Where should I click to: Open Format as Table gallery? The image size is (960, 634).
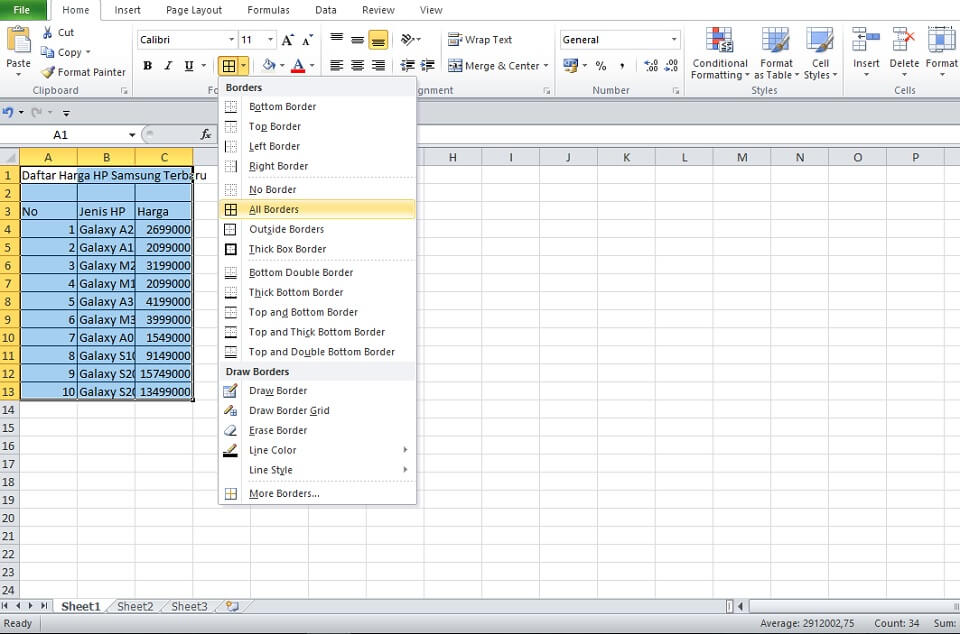[x=776, y=54]
